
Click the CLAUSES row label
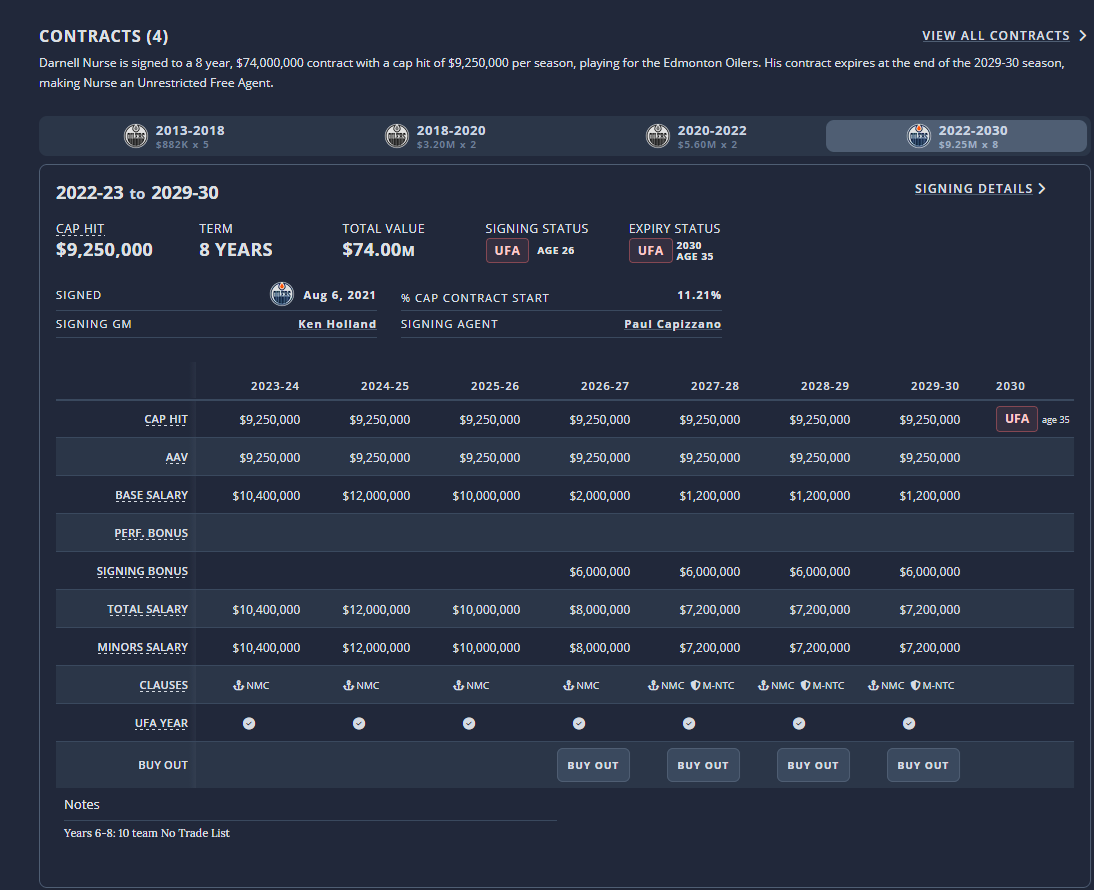click(x=163, y=686)
